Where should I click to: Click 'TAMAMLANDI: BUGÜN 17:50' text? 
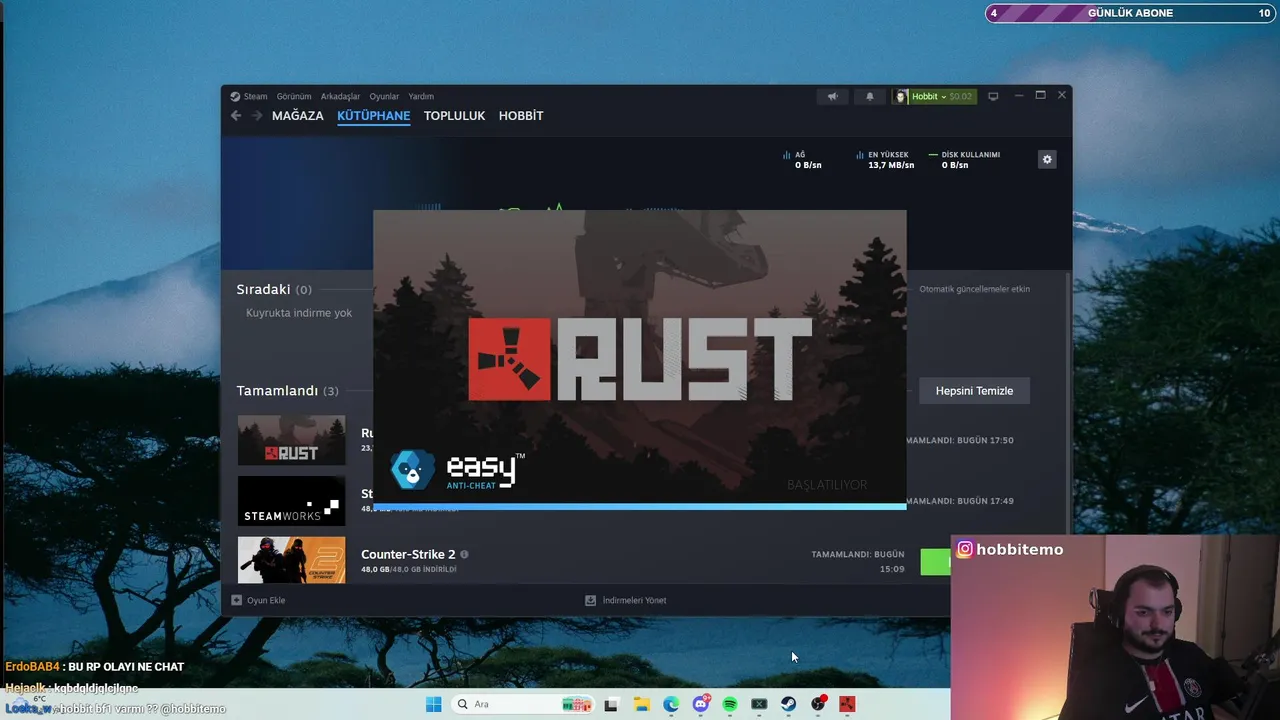(960, 440)
